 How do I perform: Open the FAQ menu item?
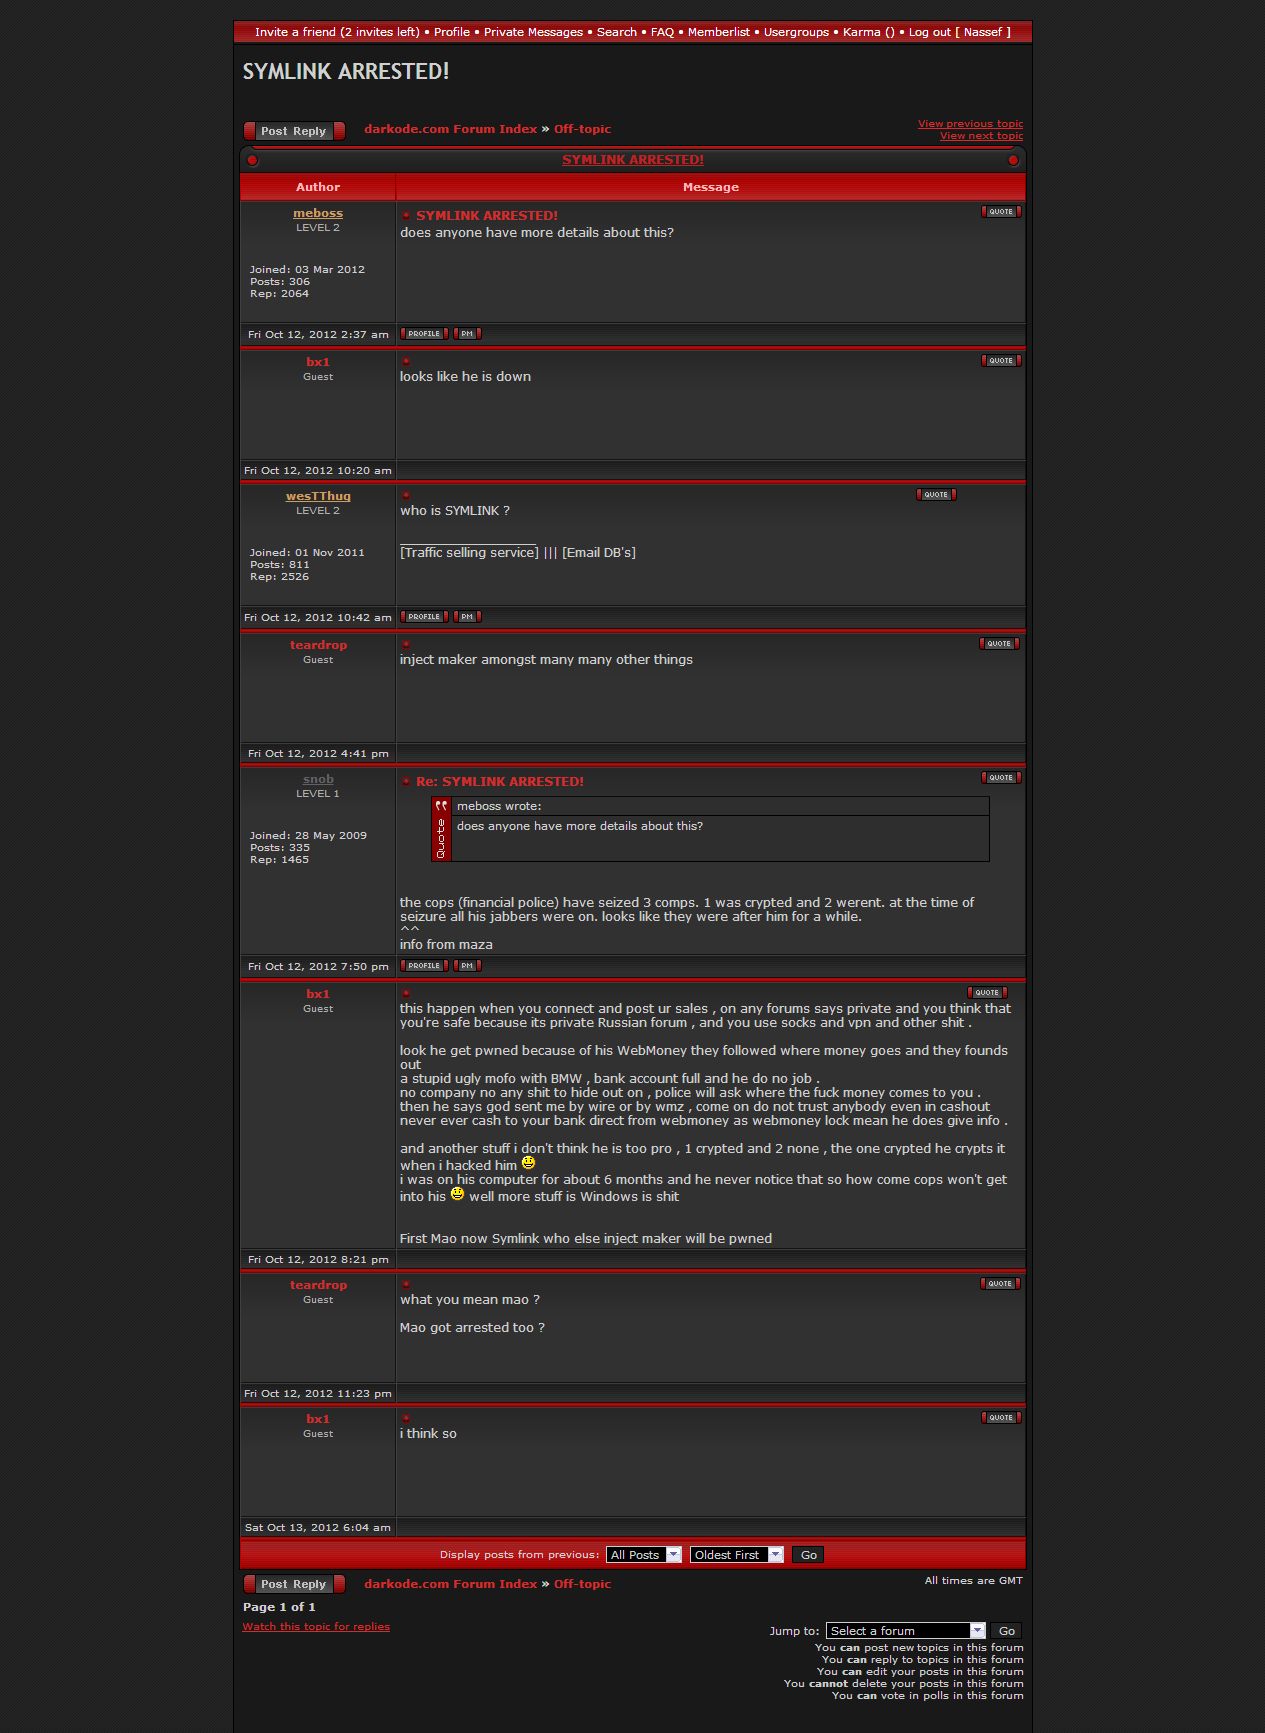point(662,32)
